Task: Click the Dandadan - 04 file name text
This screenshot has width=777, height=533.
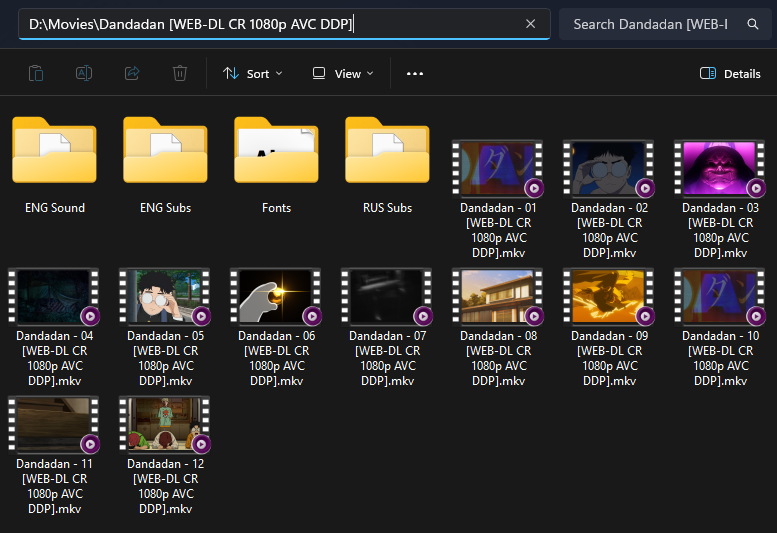Action: click(x=55, y=359)
